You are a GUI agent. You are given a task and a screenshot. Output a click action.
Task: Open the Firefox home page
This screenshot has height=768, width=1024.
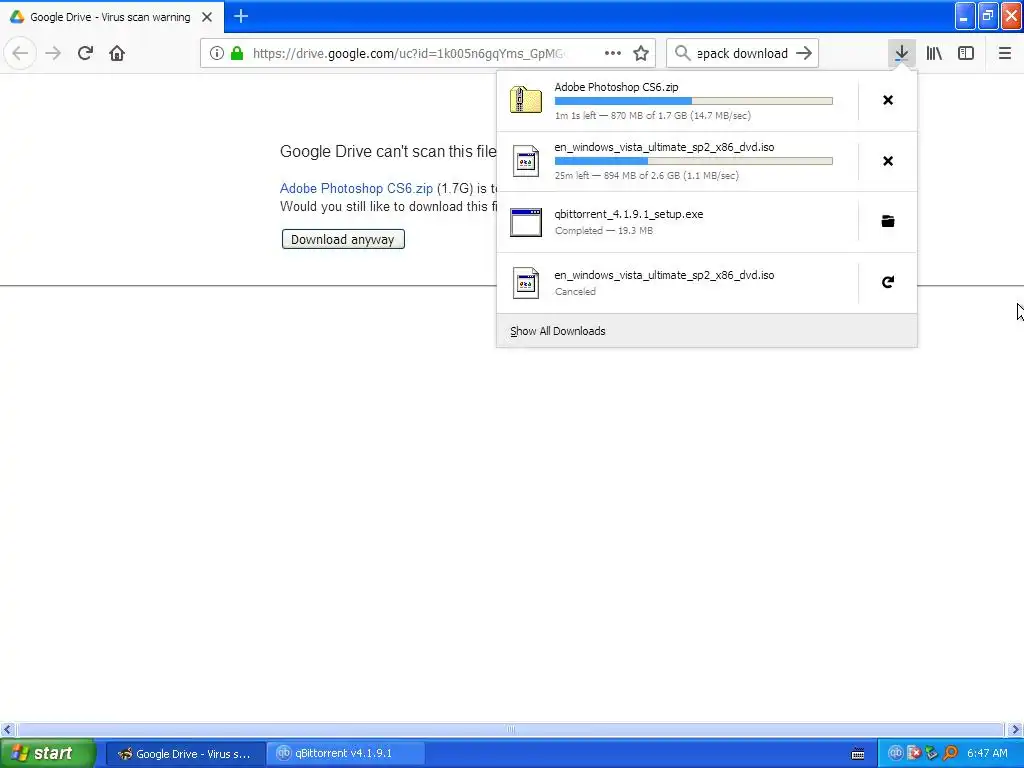(117, 53)
